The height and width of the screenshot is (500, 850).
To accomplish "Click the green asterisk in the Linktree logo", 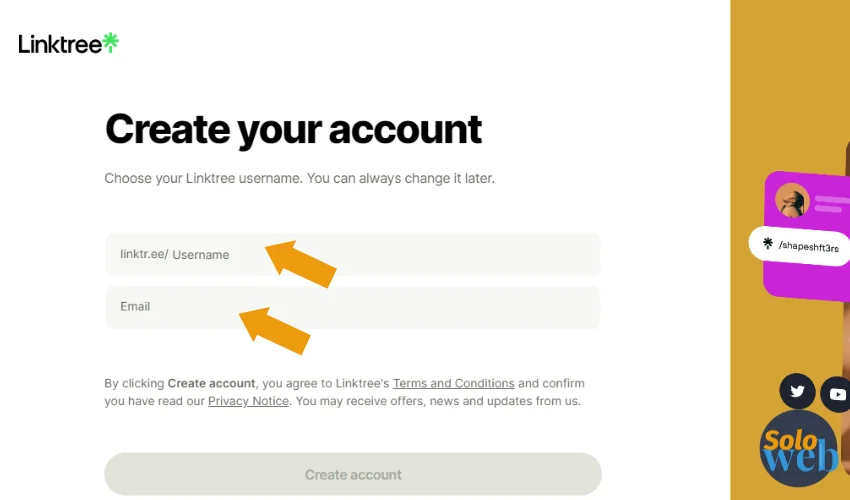I will (111, 42).
